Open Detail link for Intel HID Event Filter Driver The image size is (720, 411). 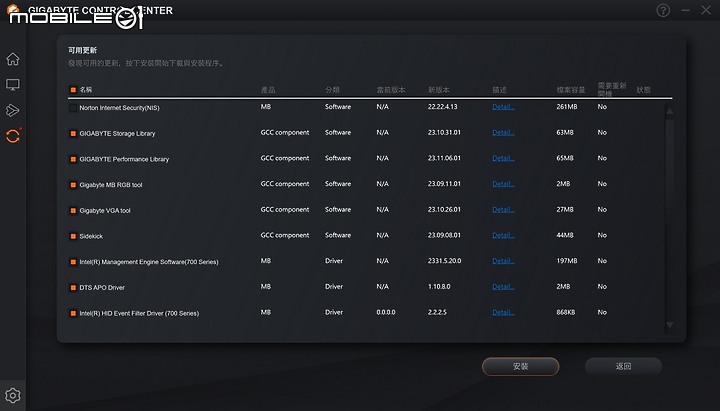coord(503,313)
